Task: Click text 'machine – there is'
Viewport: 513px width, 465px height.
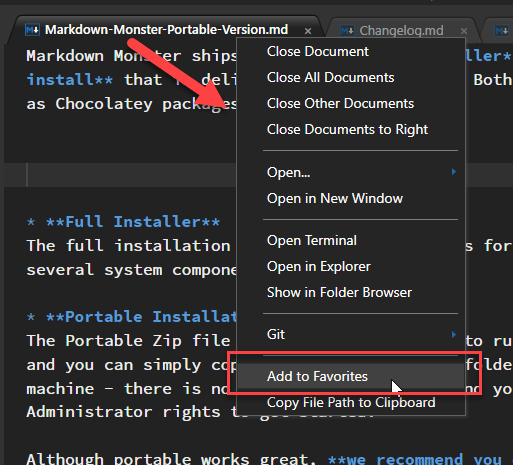Action: coord(114,389)
